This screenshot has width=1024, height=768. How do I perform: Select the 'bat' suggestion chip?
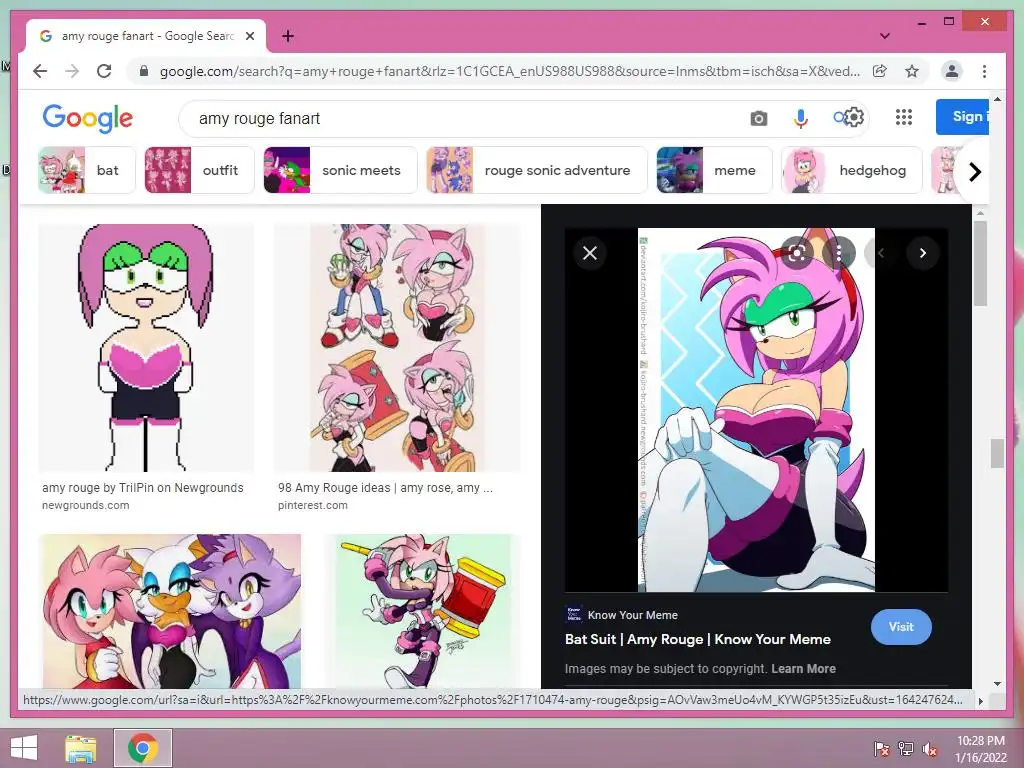point(86,170)
